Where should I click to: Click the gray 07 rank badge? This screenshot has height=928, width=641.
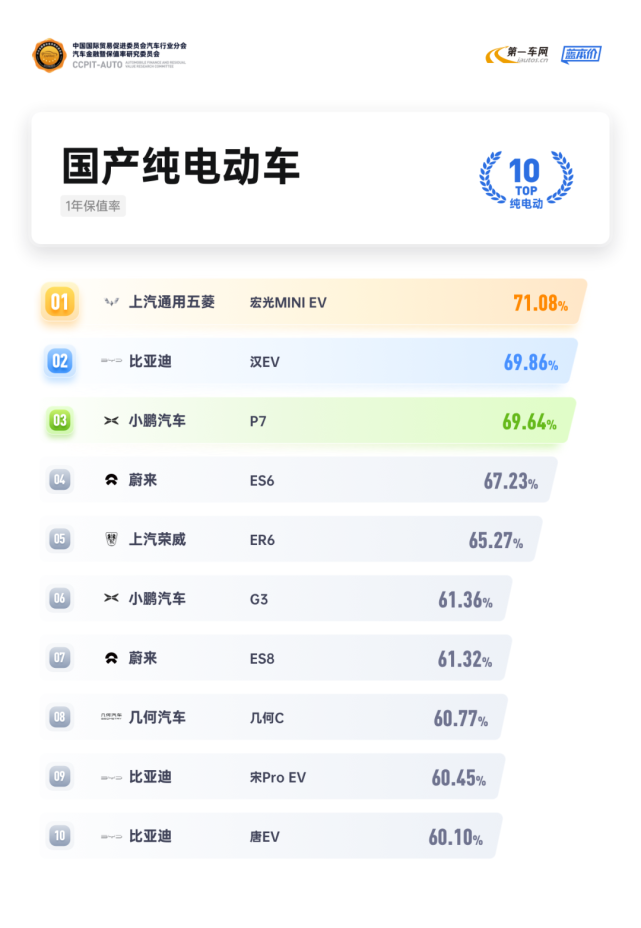(60, 658)
